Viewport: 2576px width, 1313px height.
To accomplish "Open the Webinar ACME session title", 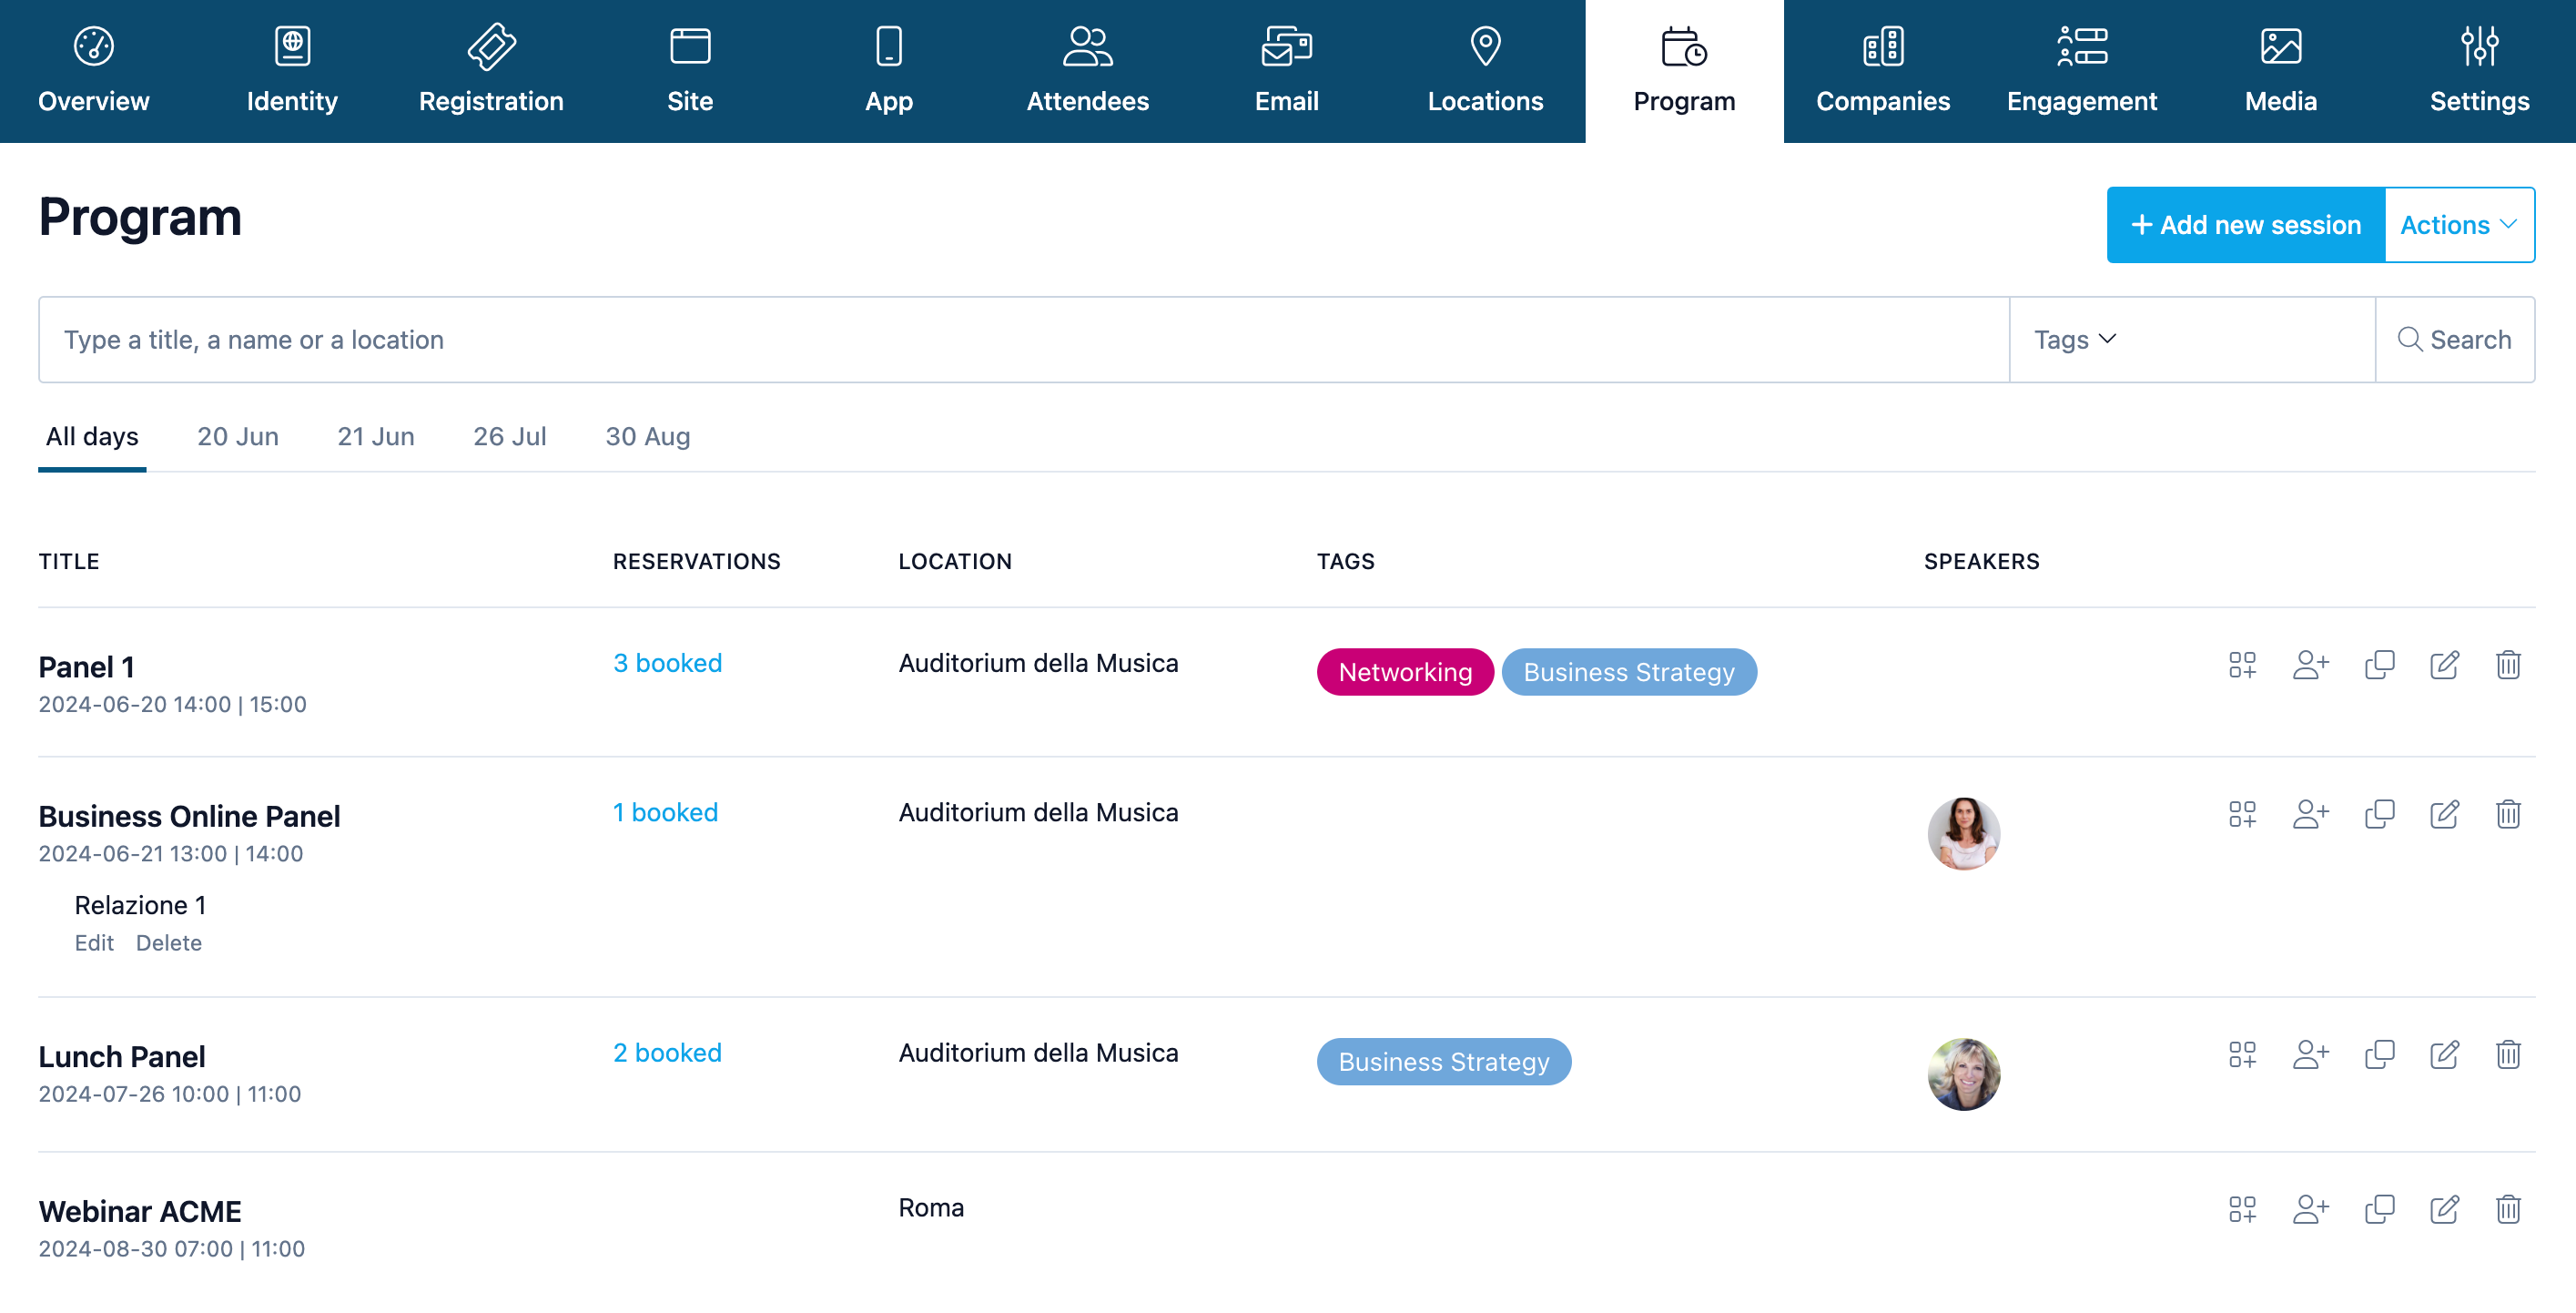I will 140,1211.
